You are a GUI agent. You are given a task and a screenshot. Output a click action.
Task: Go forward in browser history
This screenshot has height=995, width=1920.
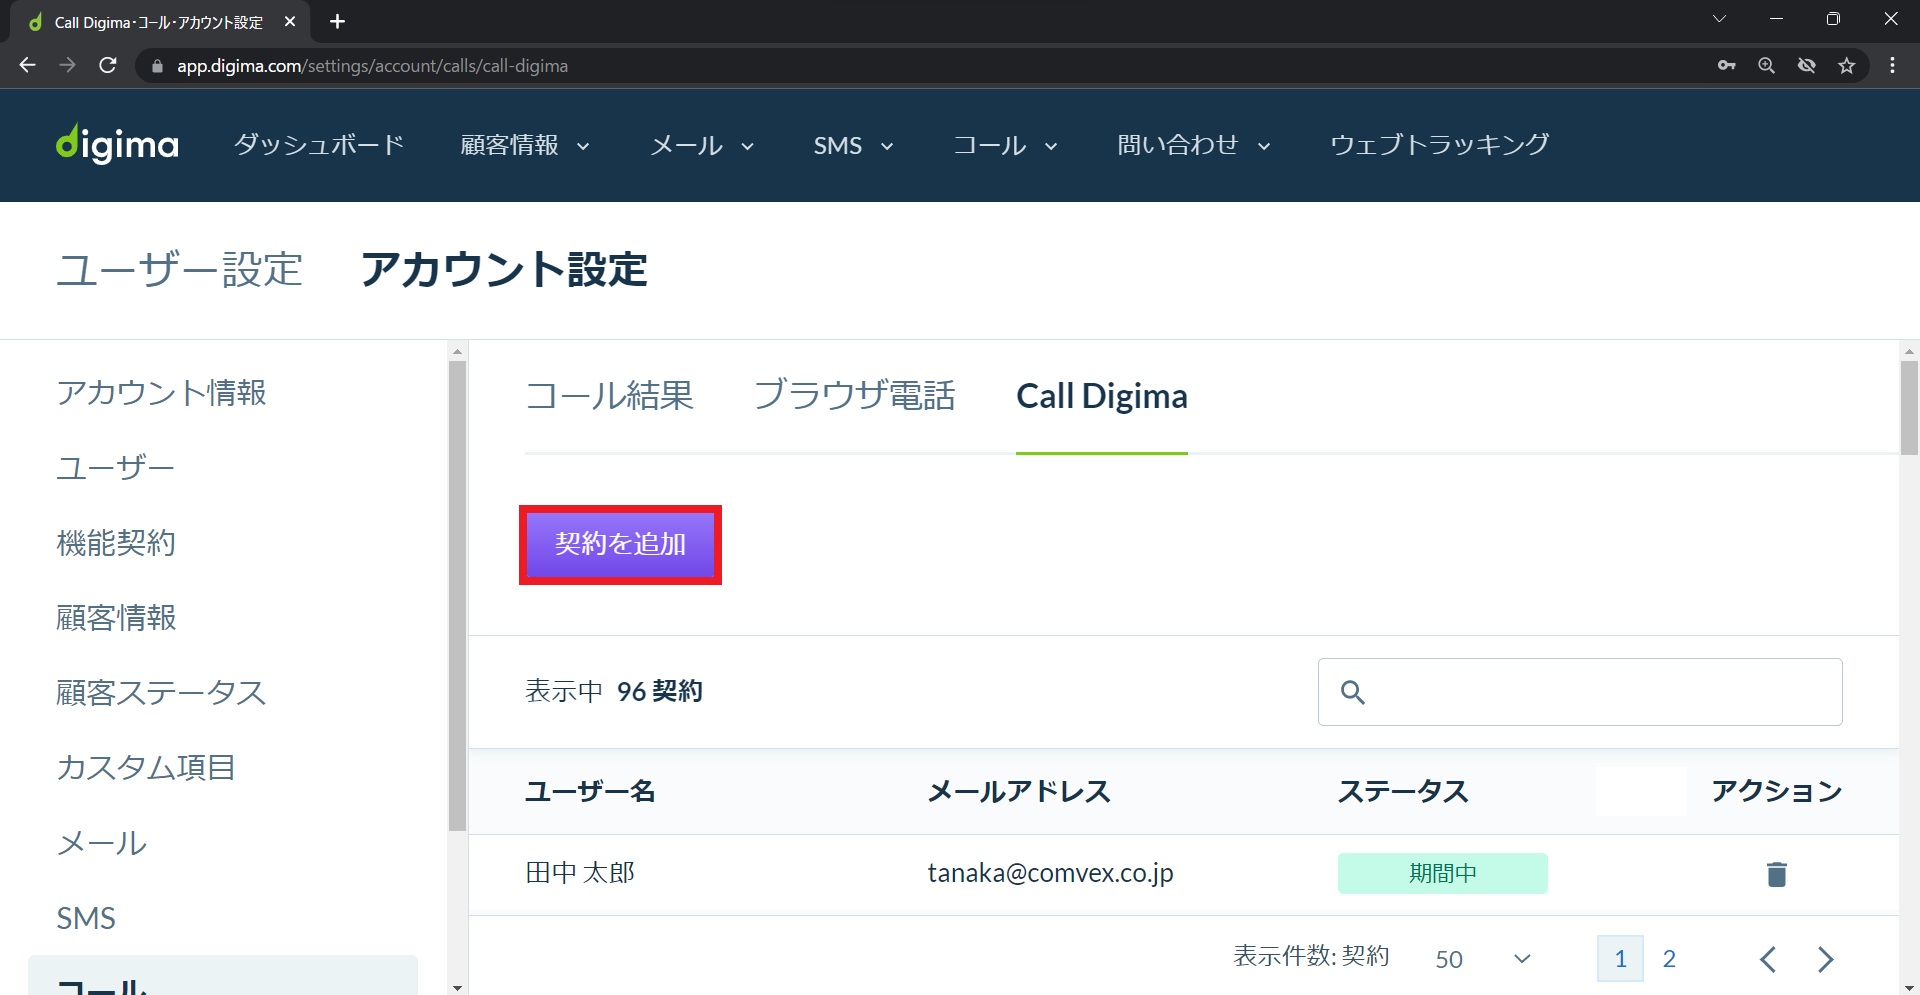pos(68,65)
